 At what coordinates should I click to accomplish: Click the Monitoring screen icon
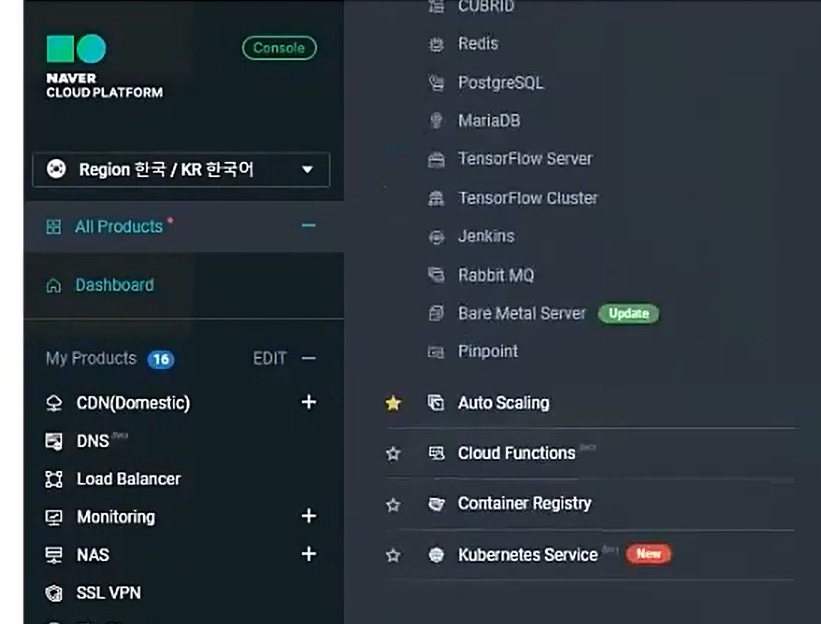click(x=54, y=517)
